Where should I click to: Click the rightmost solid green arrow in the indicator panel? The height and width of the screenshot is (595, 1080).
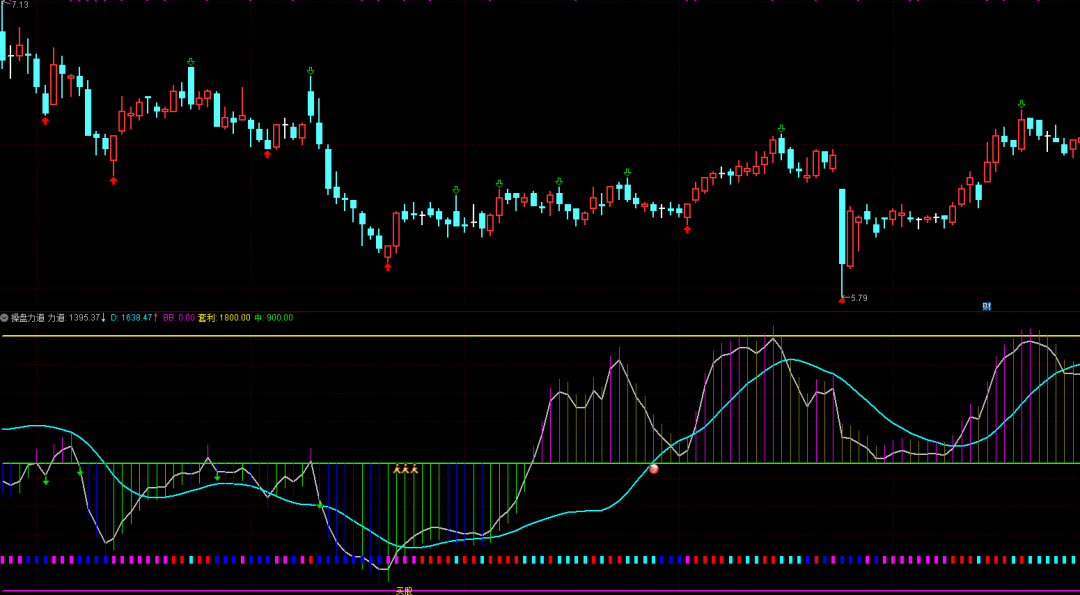320,505
